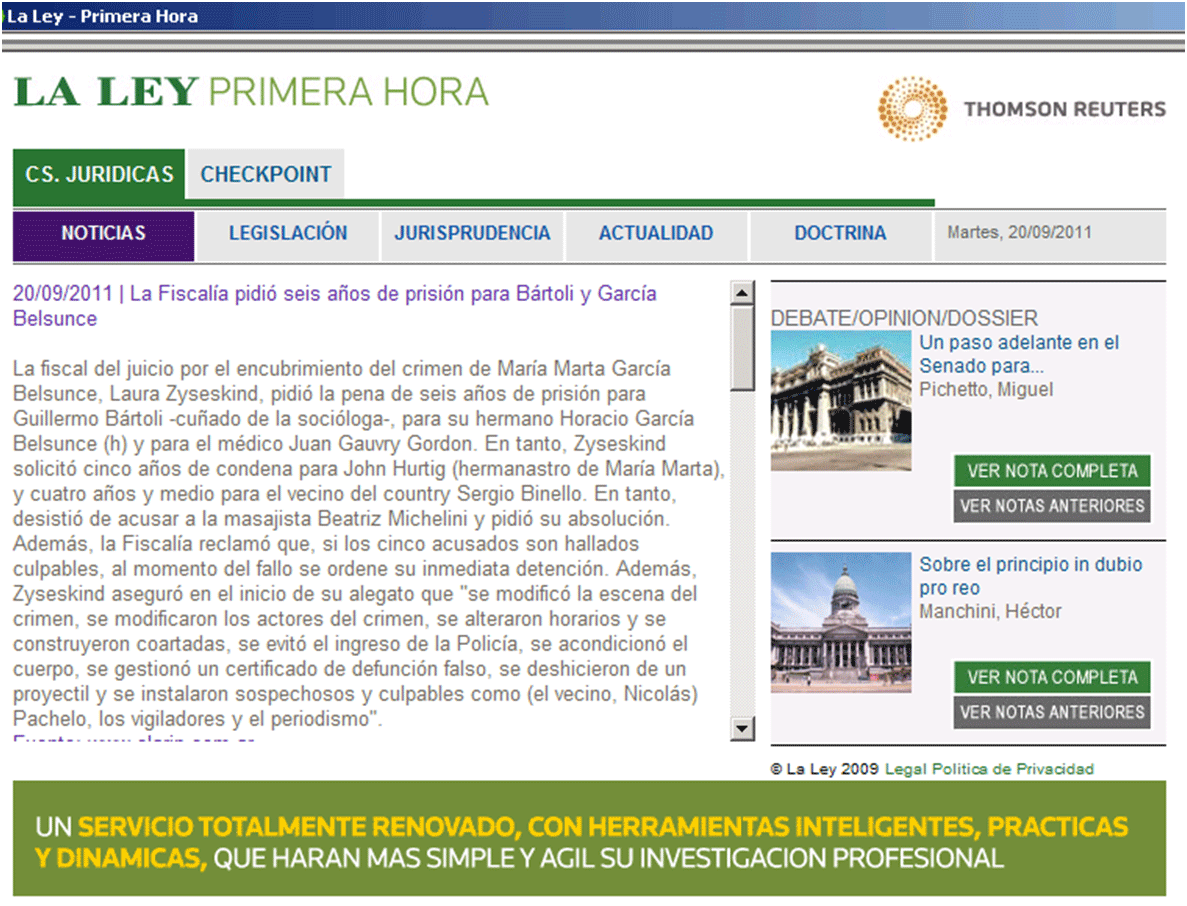The width and height of the screenshot is (1187, 906).
Task: Open the Legal Politica de Privacidad link
Action: pyautogui.click(x=989, y=769)
